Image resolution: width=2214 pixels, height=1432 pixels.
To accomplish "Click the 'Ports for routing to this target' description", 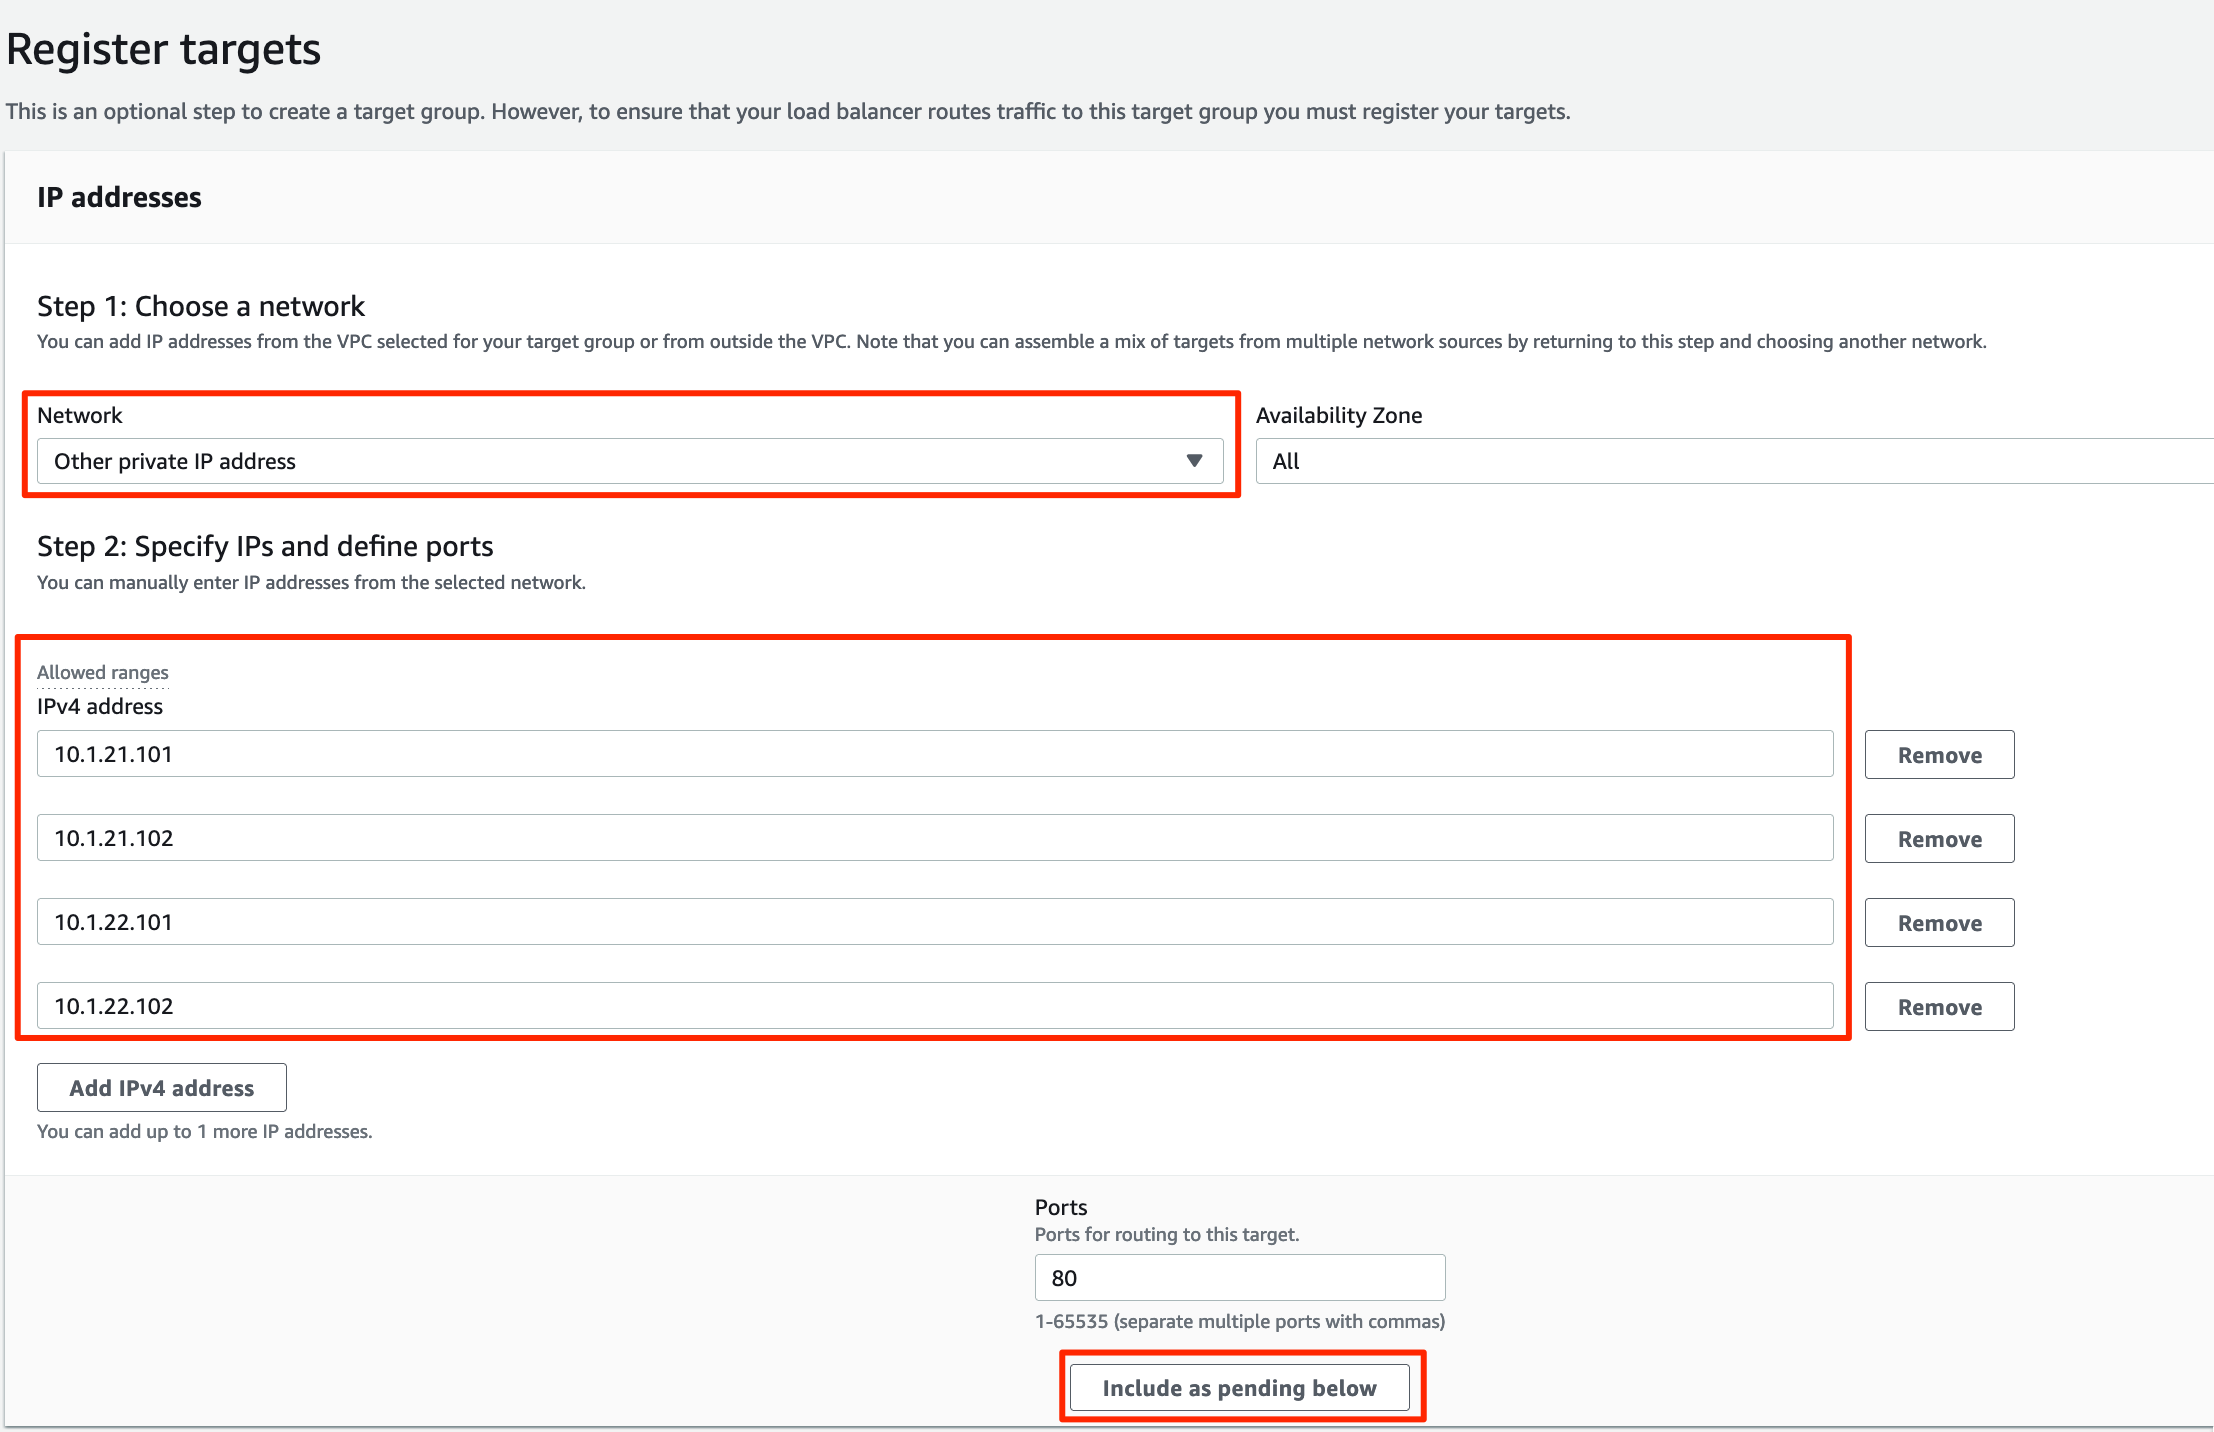I will [x=1167, y=1234].
